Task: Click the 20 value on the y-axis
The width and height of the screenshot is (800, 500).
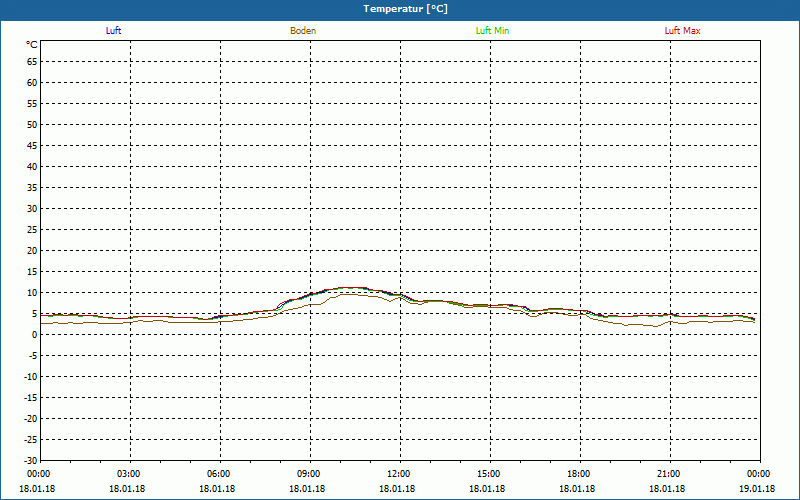Action: [x=32, y=251]
